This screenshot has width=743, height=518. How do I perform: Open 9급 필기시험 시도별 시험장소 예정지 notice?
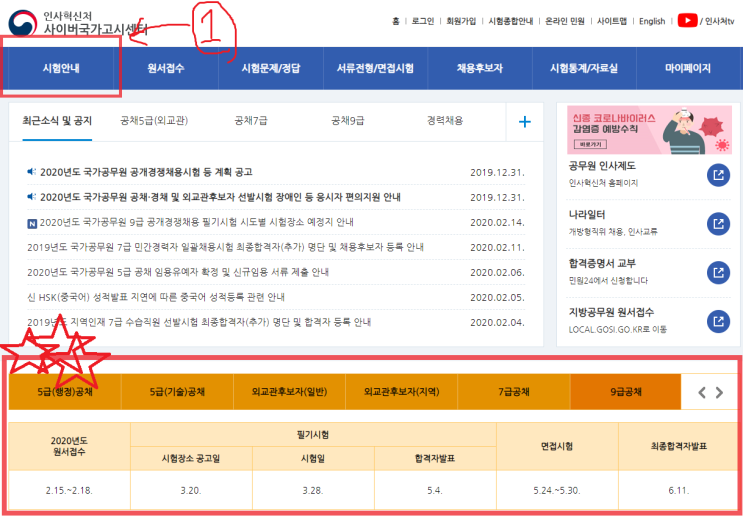click(197, 222)
